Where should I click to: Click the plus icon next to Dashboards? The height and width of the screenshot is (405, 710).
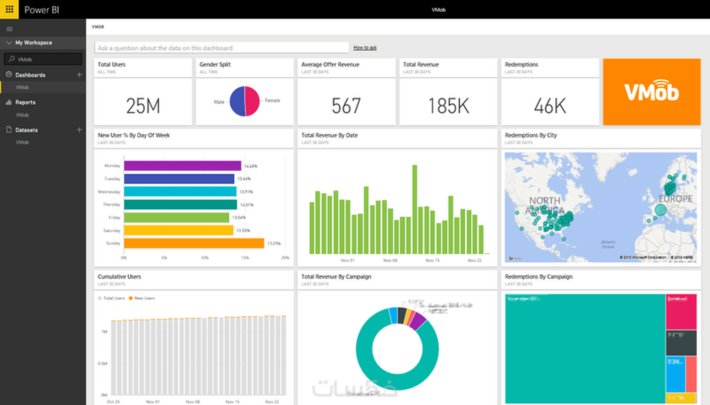pyautogui.click(x=79, y=75)
